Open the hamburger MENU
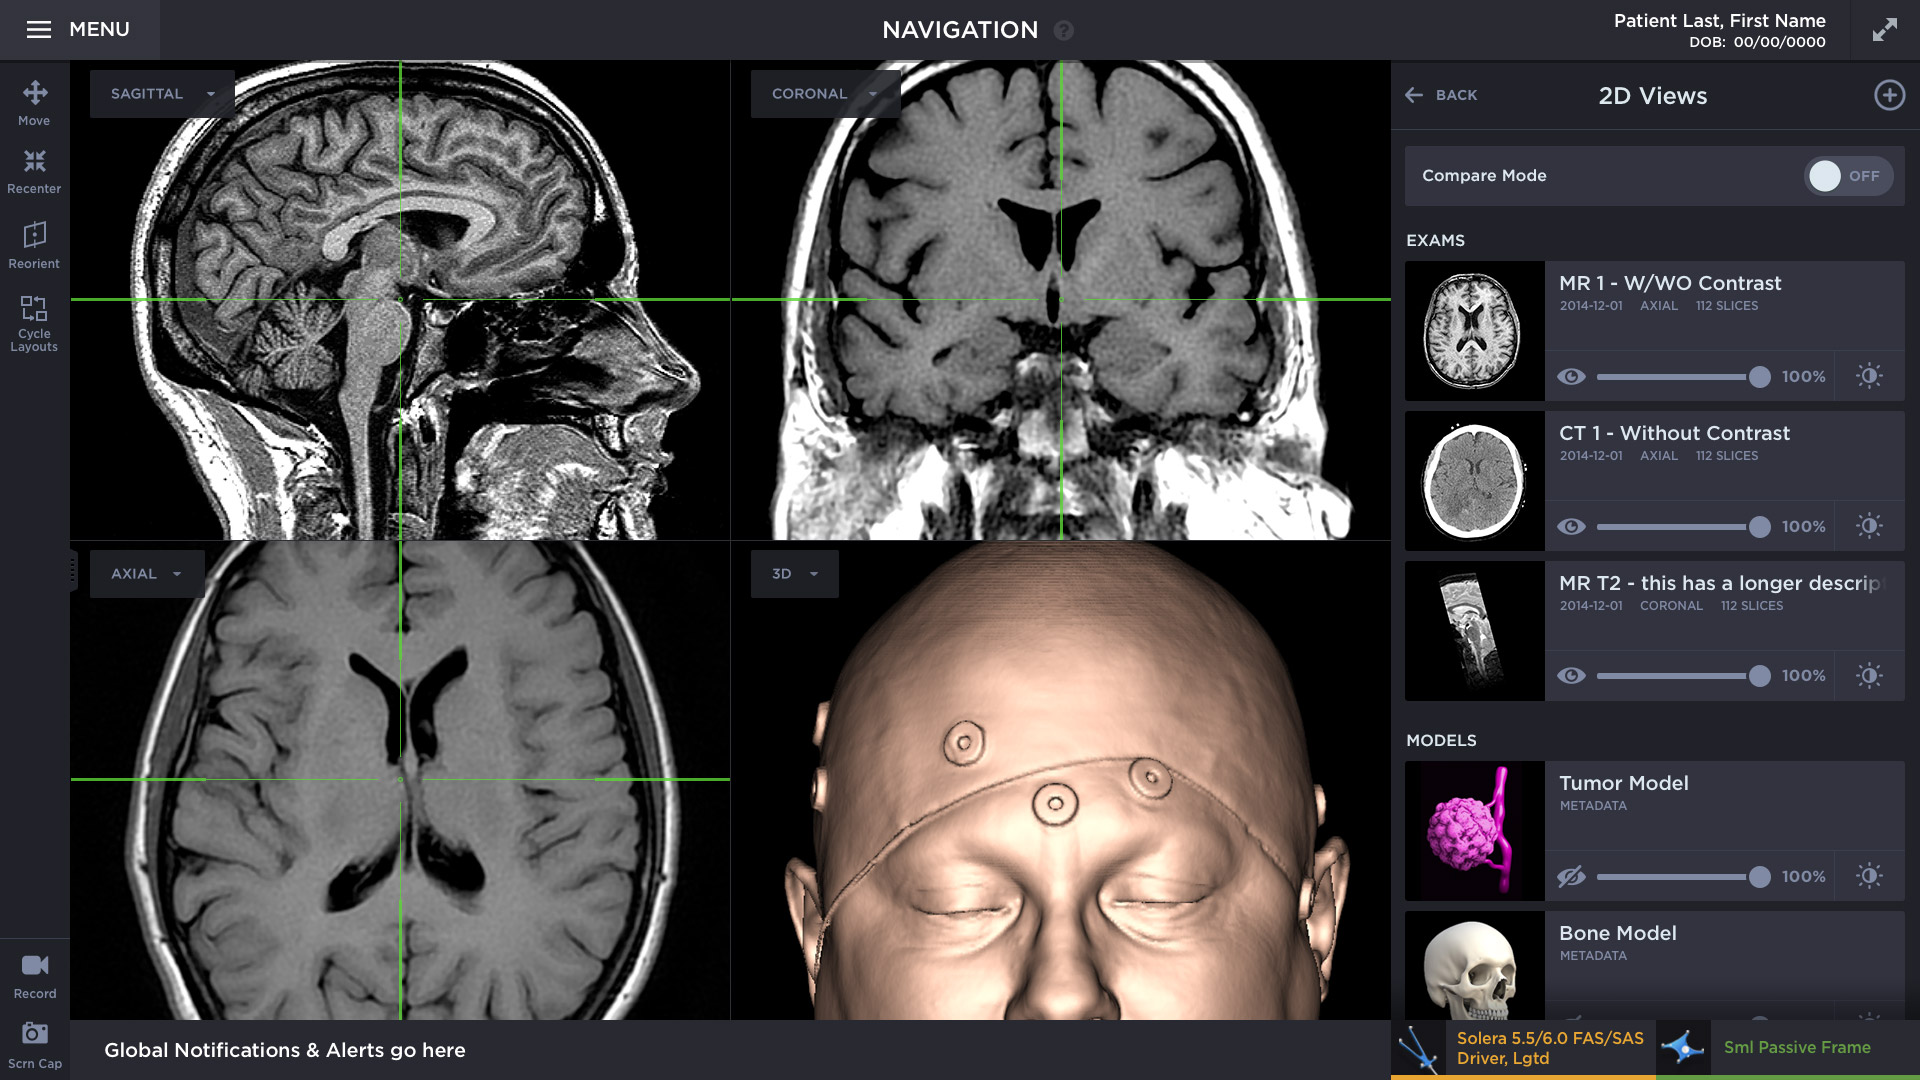 (x=79, y=29)
